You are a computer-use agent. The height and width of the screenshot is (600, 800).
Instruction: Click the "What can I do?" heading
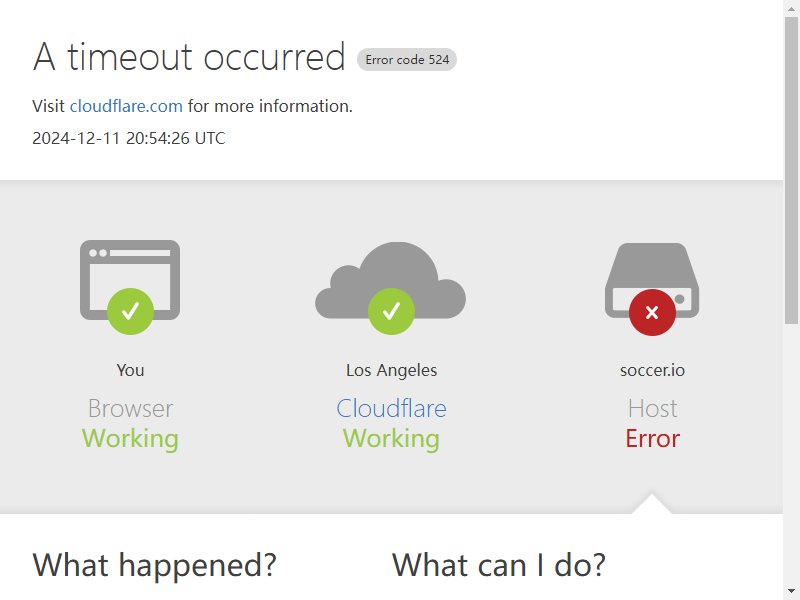point(499,565)
